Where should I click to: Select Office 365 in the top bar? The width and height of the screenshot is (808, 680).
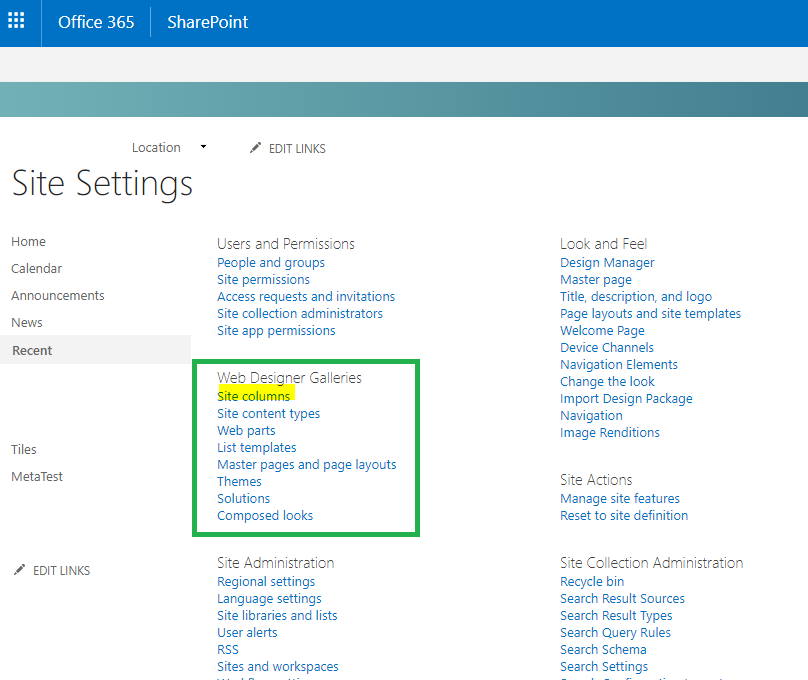96,22
